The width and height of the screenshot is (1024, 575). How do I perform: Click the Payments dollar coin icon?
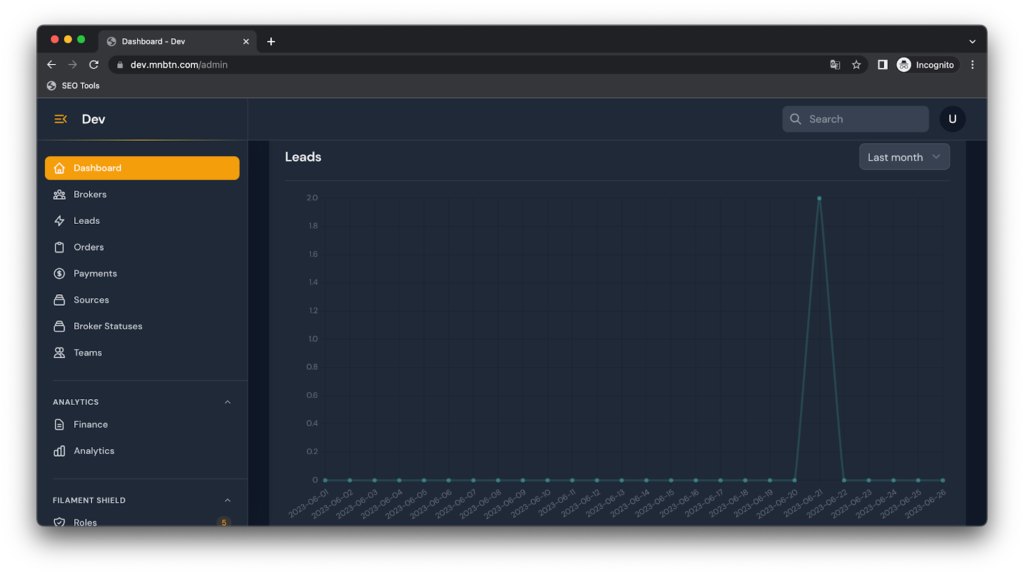pyautogui.click(x=60, y=274)
